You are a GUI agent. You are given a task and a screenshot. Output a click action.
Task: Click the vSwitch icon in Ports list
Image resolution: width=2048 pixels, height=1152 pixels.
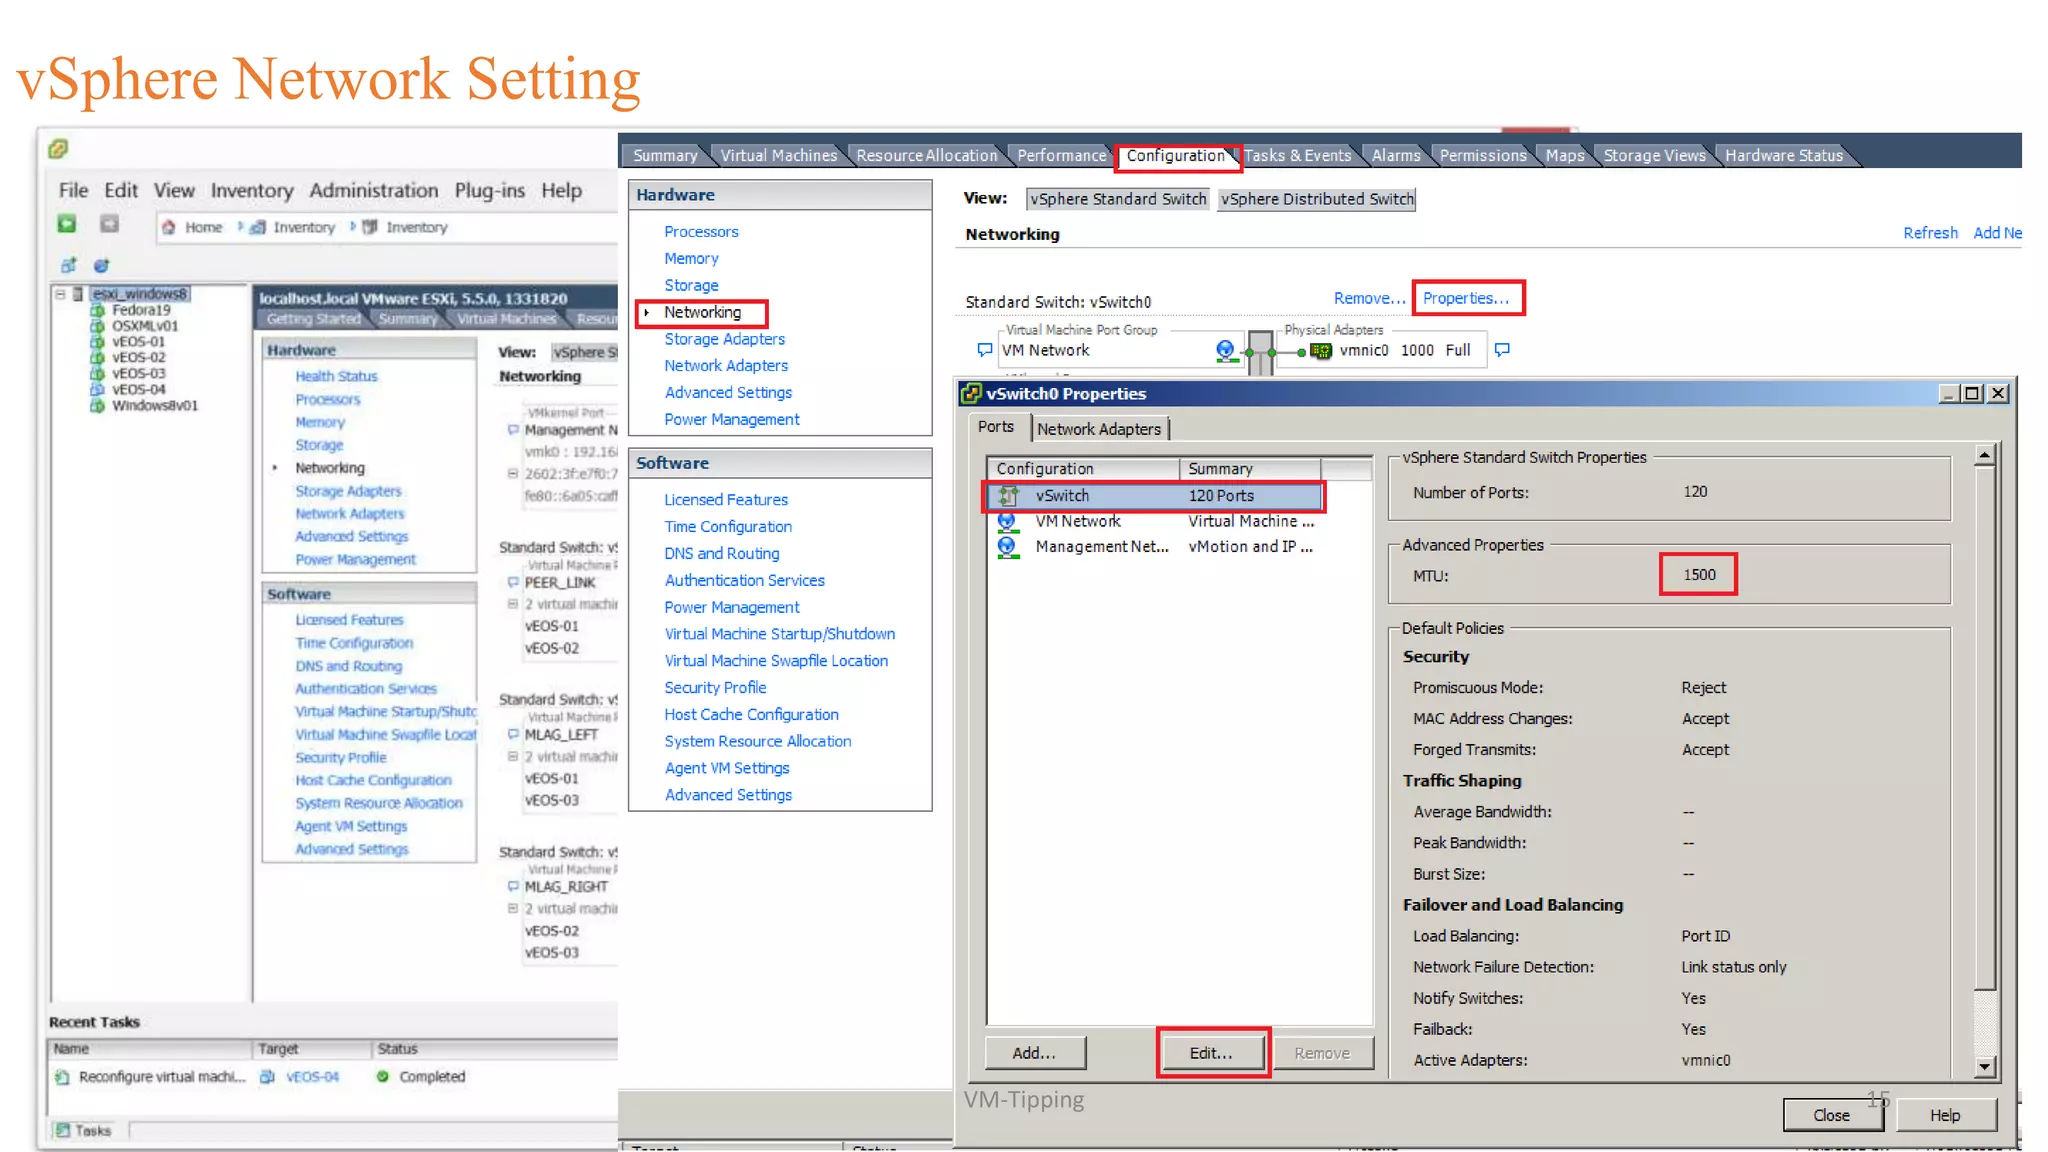coord(1008,495)
